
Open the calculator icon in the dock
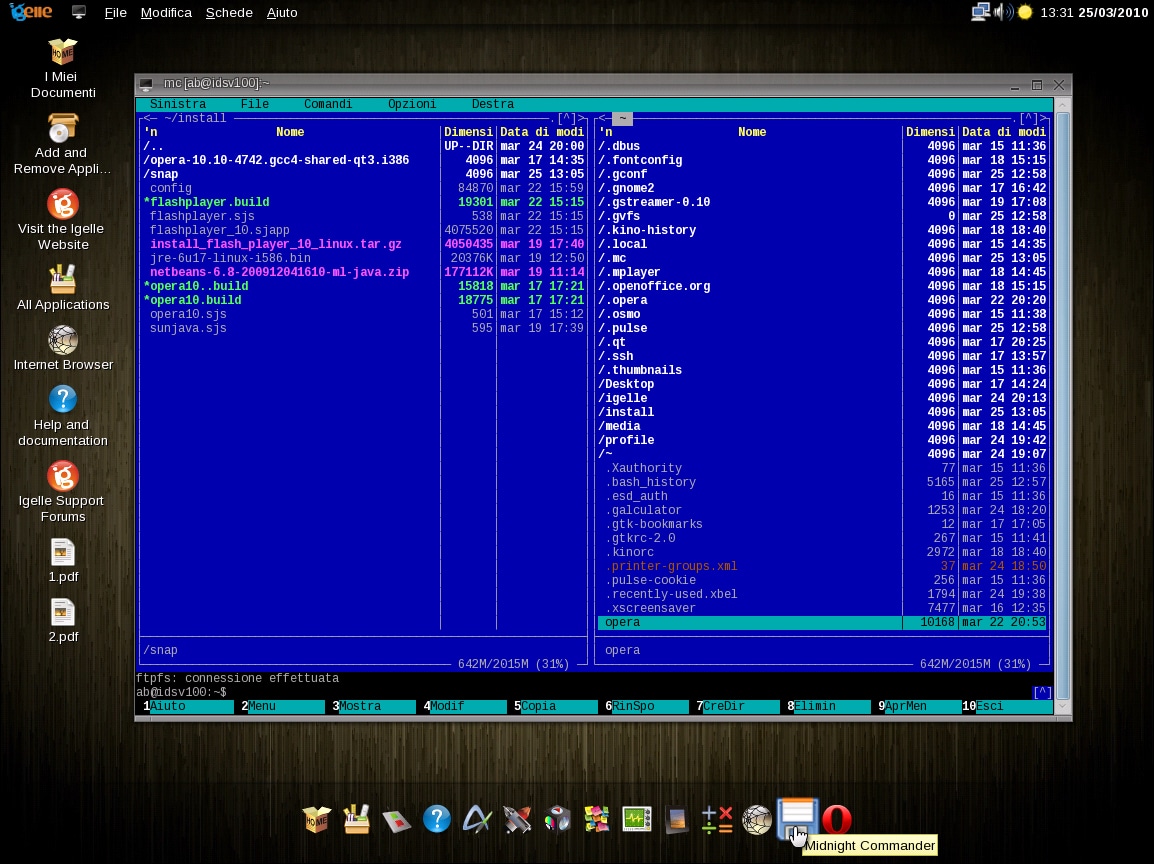point(717,820)
